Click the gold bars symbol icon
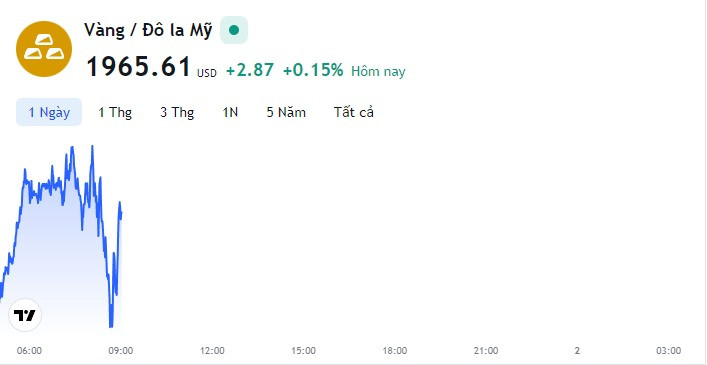The width and height of the screenshot is (707, 365). 44,49
